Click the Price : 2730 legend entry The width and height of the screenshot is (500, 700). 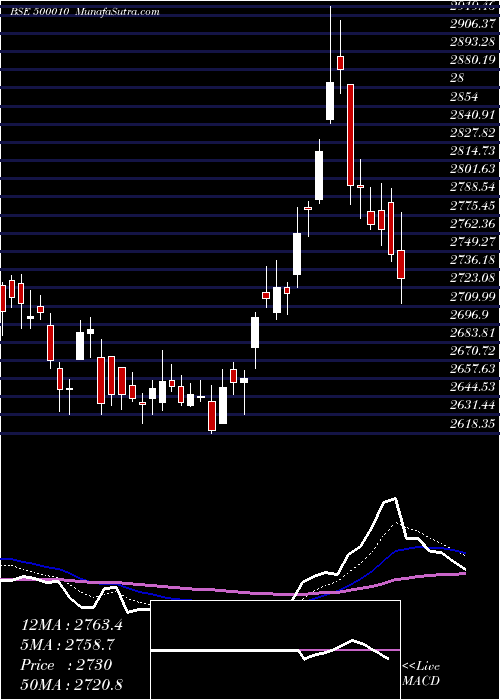pos(66,665)
